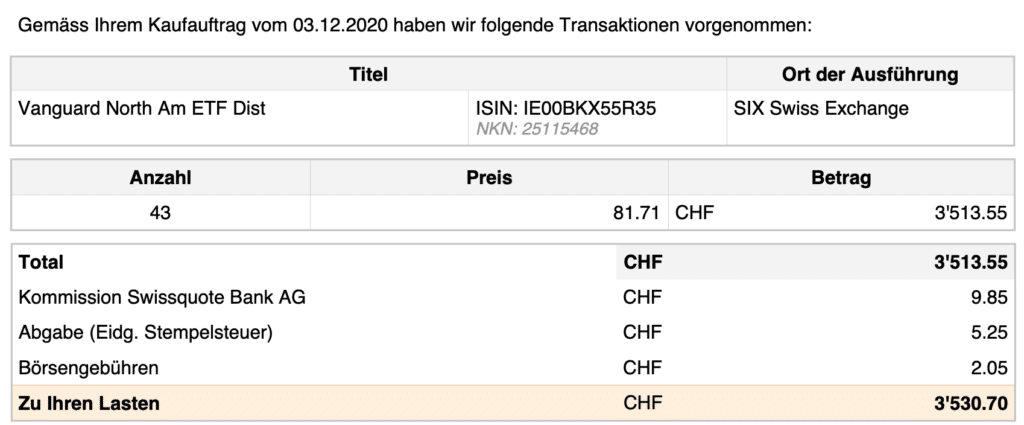Image resolution: width=1024 pixels, height=425 pixels.
Task: Click the NKN 25115468 number
Action: tap(536, 130)
